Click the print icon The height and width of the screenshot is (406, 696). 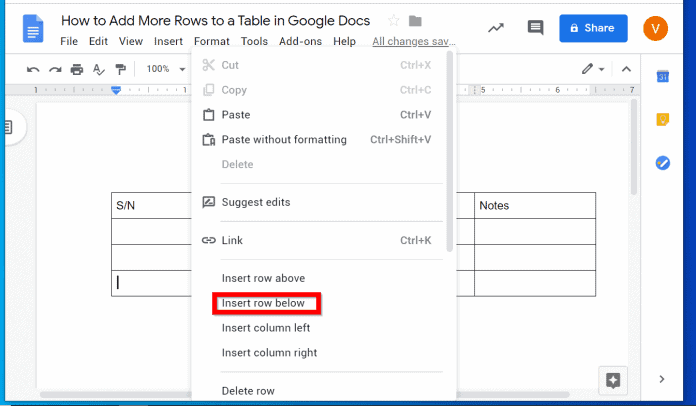click(77, 69)
